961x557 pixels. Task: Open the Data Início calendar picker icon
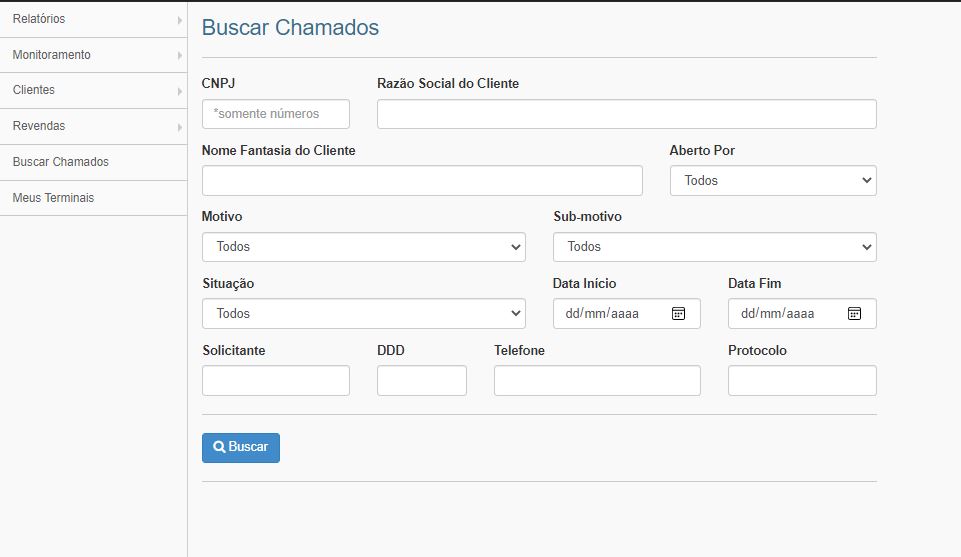[678, 313]
